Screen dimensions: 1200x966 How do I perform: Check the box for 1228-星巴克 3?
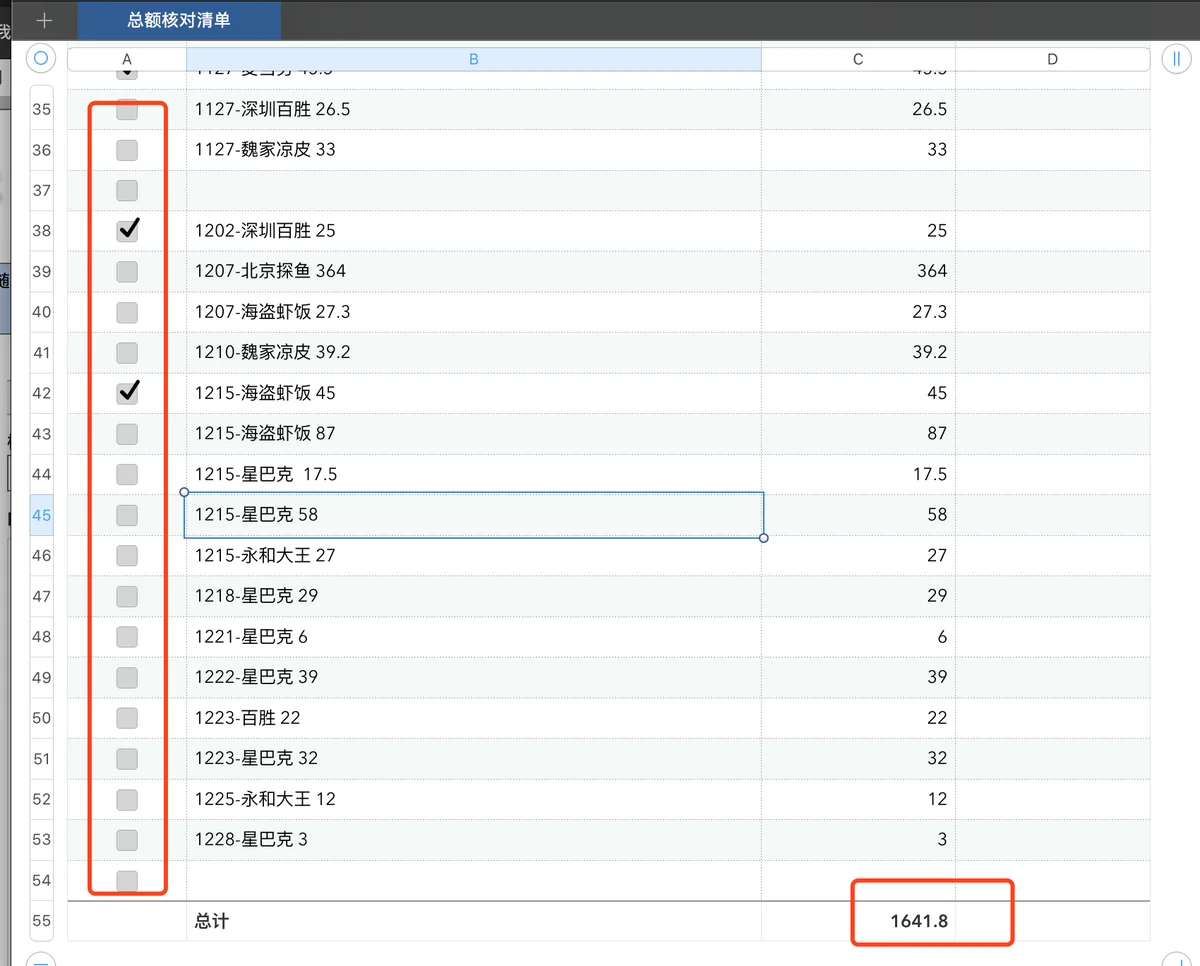coord(127,839)
